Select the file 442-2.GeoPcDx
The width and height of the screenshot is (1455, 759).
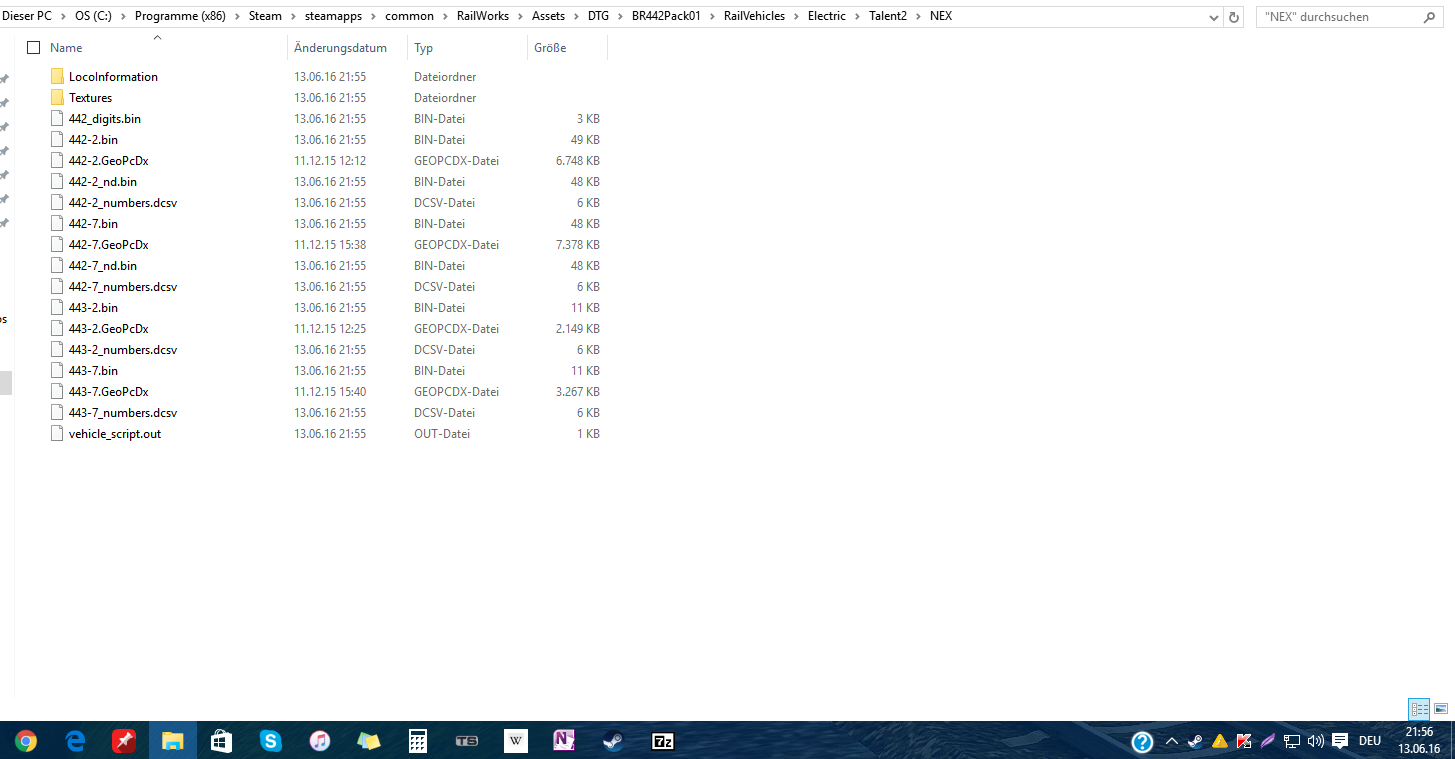(x=109, y=161)
